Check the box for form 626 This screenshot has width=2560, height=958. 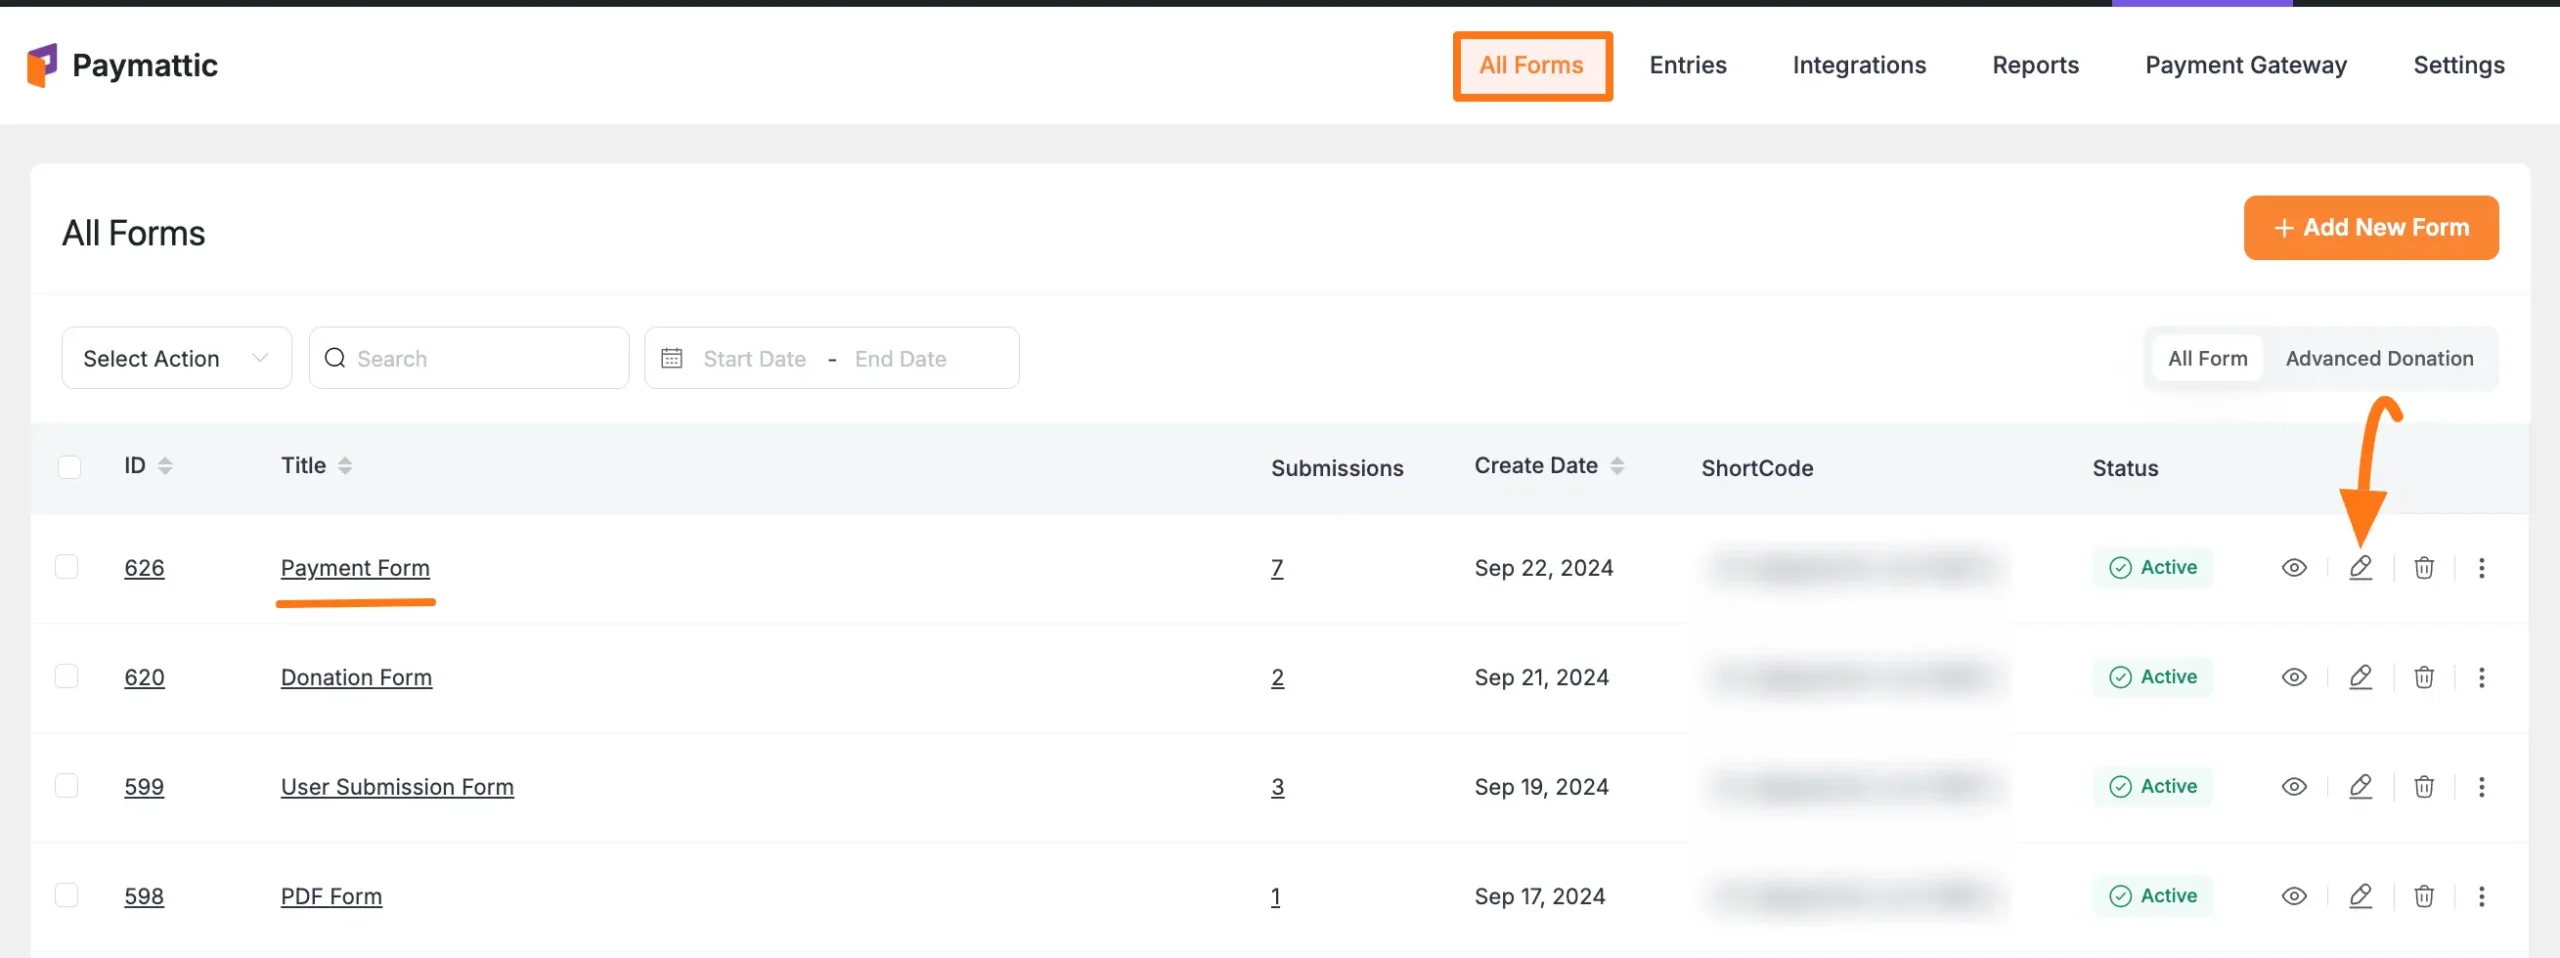(67, 567)
